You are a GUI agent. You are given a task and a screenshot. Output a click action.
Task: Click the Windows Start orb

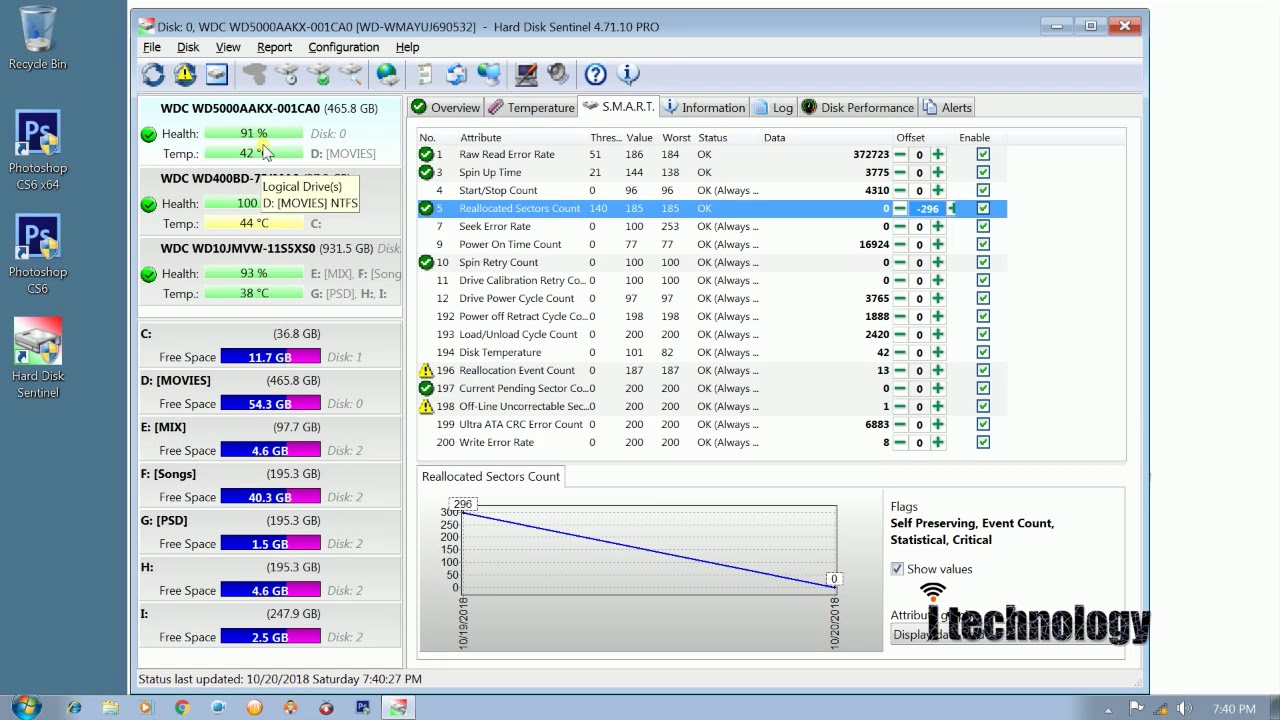point(26,708)
